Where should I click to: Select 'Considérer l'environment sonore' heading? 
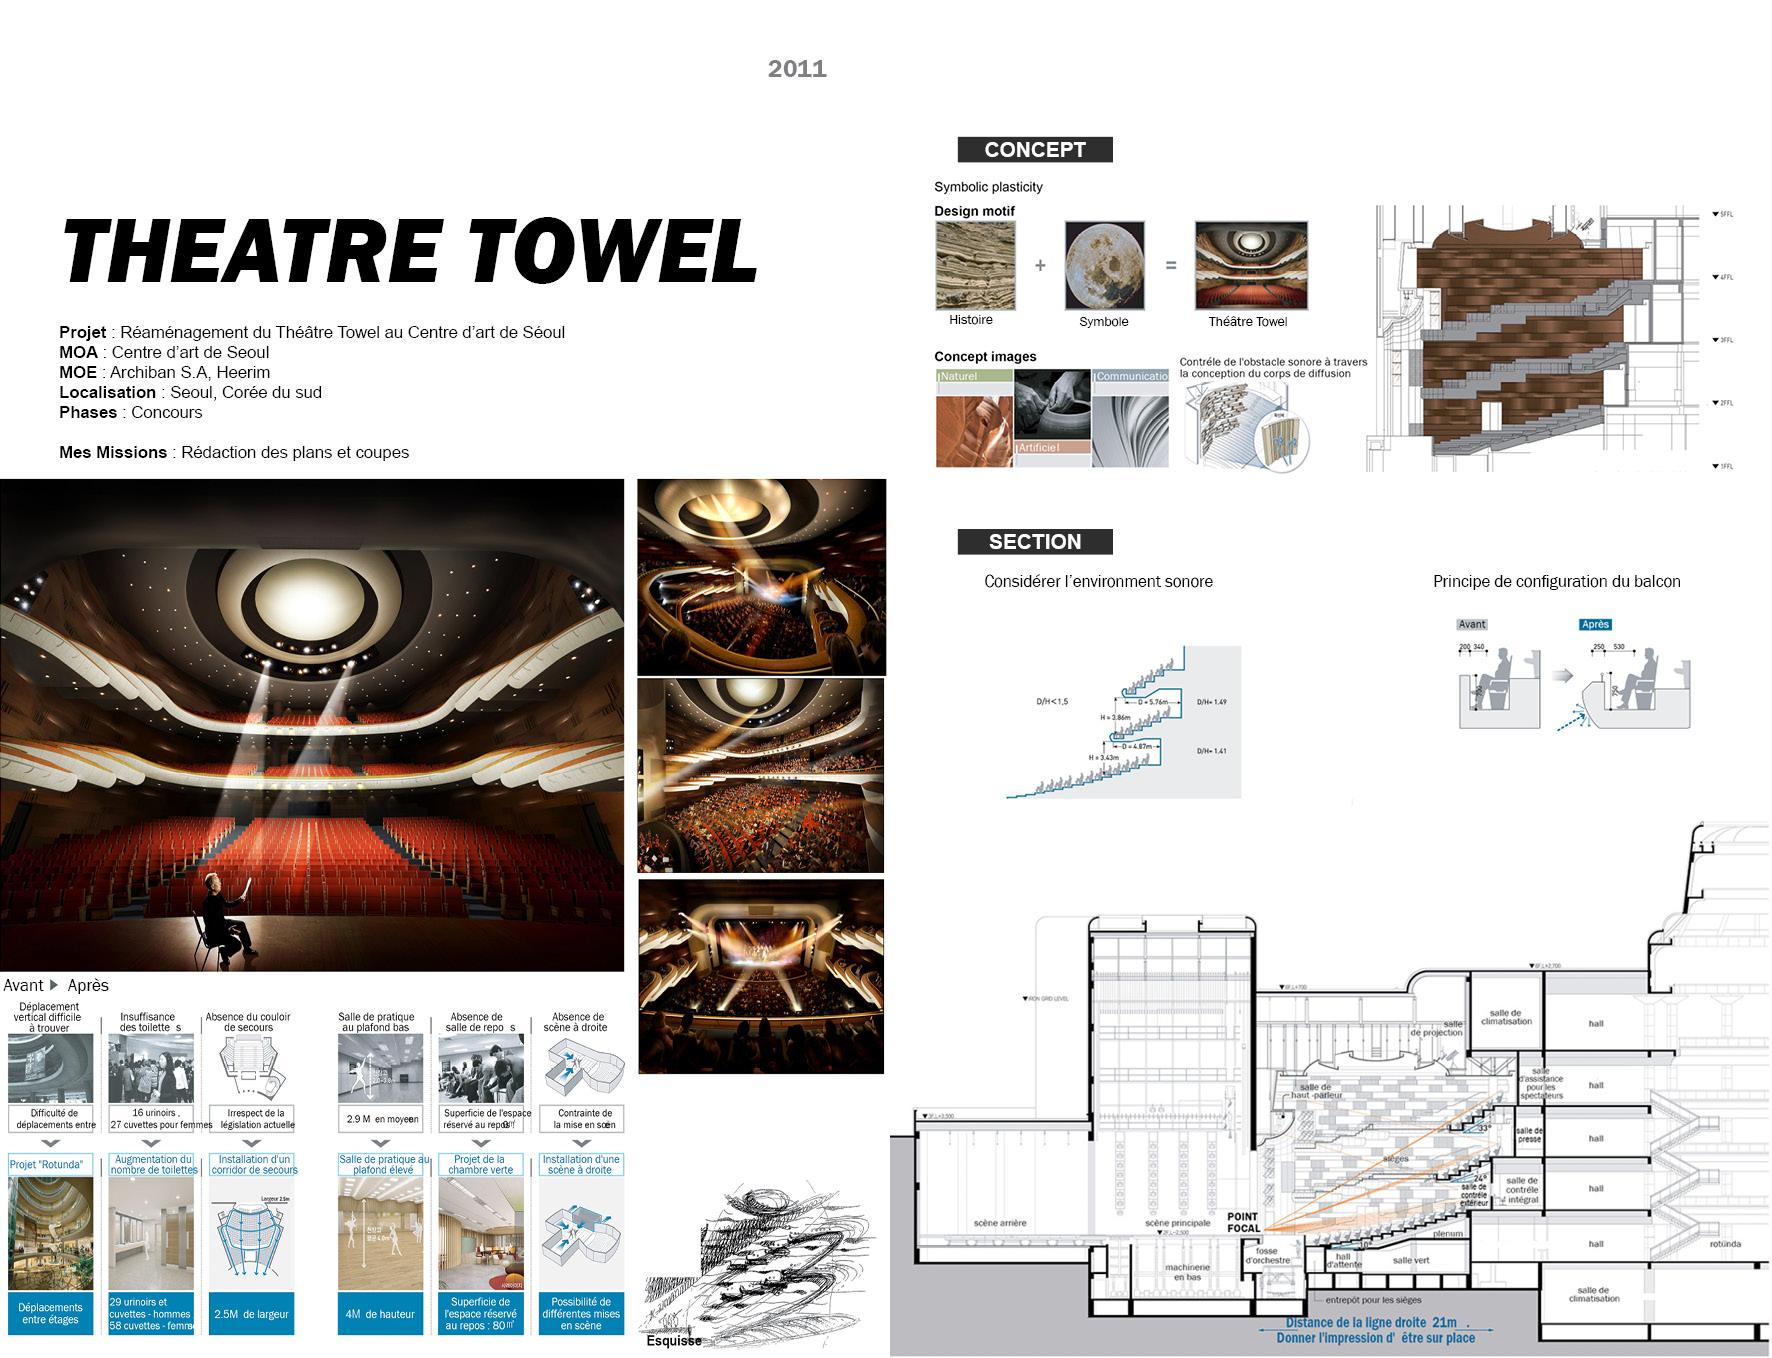[1098, 581]
